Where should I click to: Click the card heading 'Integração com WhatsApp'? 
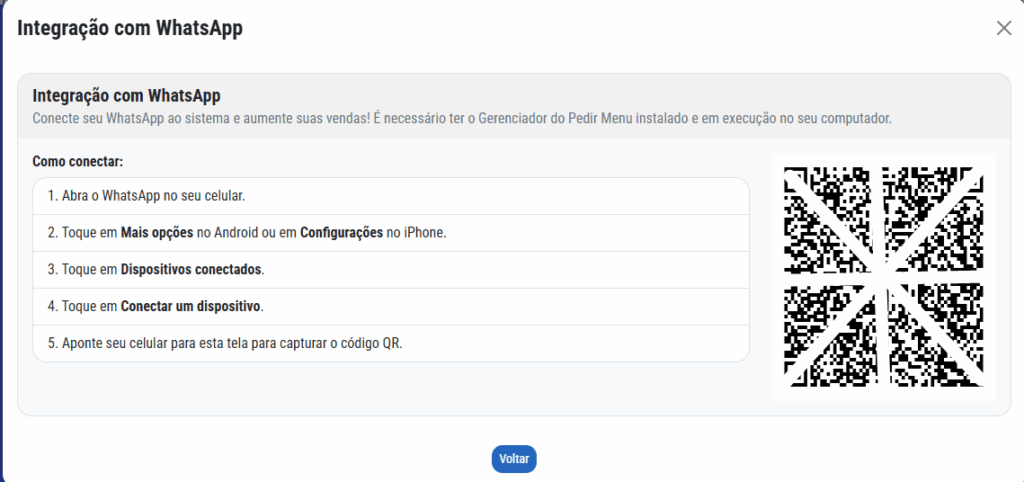126,96
